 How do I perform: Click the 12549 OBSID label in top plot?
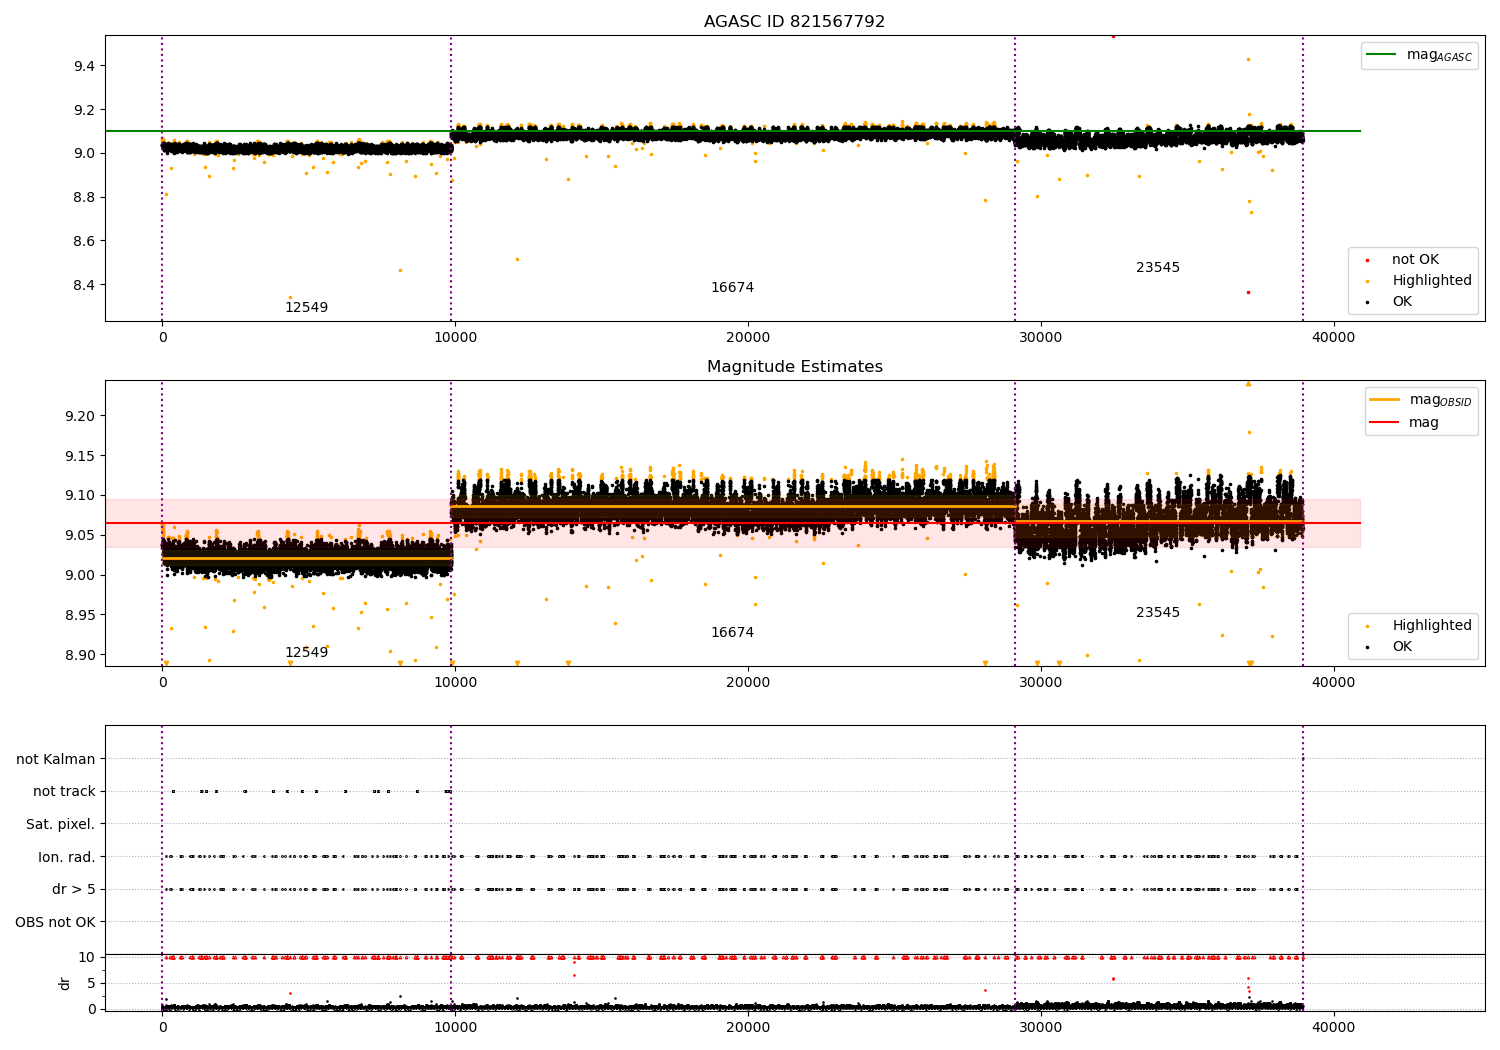click(x=306, y=308)
